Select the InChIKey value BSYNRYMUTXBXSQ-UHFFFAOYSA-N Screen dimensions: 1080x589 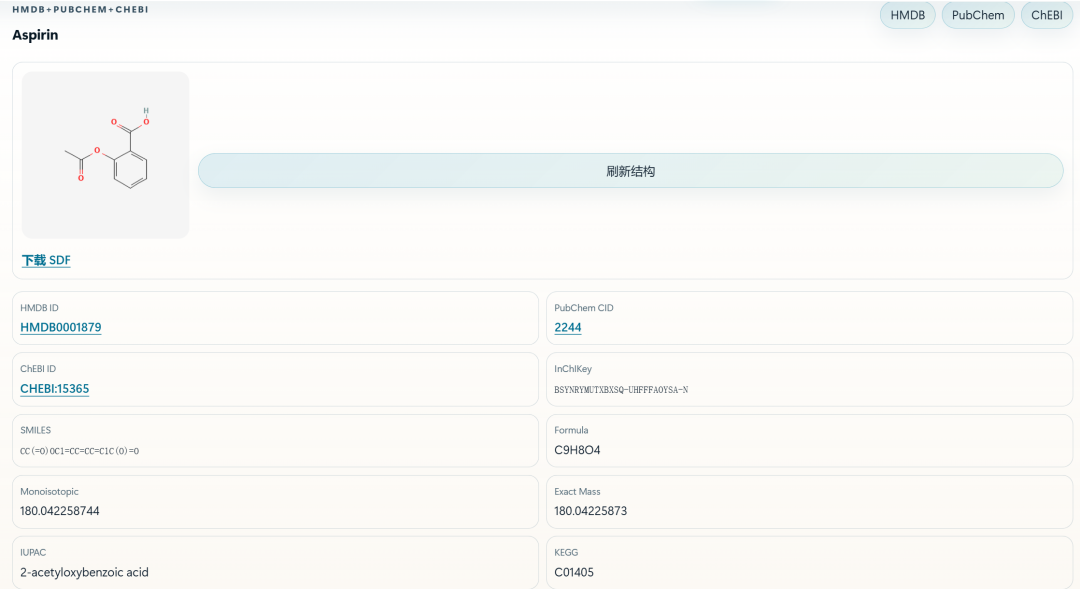pyautogui.click(x=621, y=390)
